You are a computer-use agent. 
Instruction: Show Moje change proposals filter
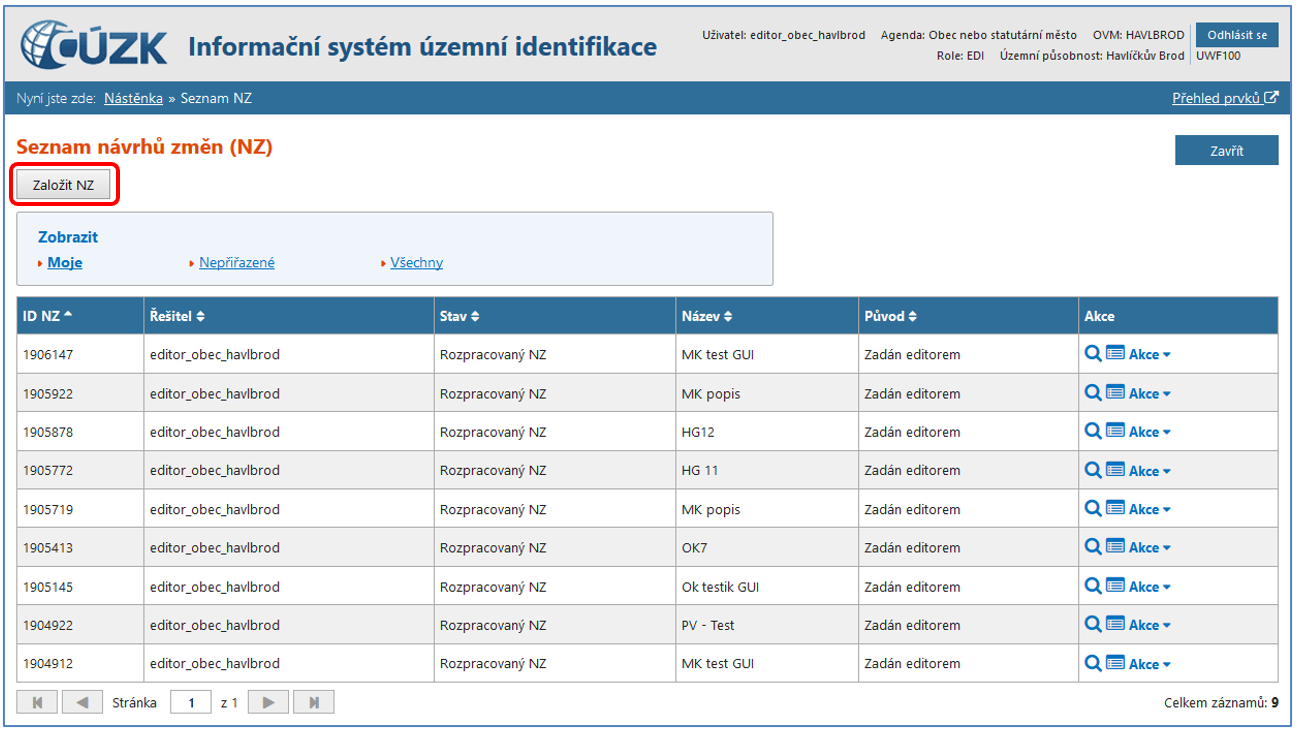[x=65, y=263]
